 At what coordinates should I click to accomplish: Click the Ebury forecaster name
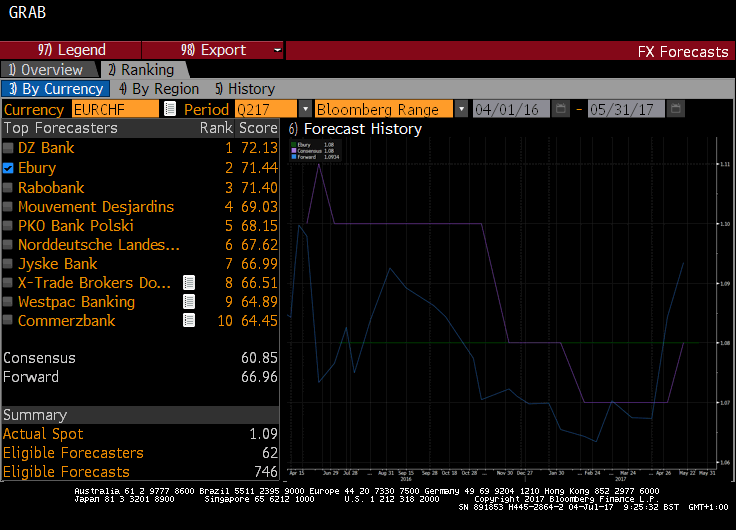37,168
